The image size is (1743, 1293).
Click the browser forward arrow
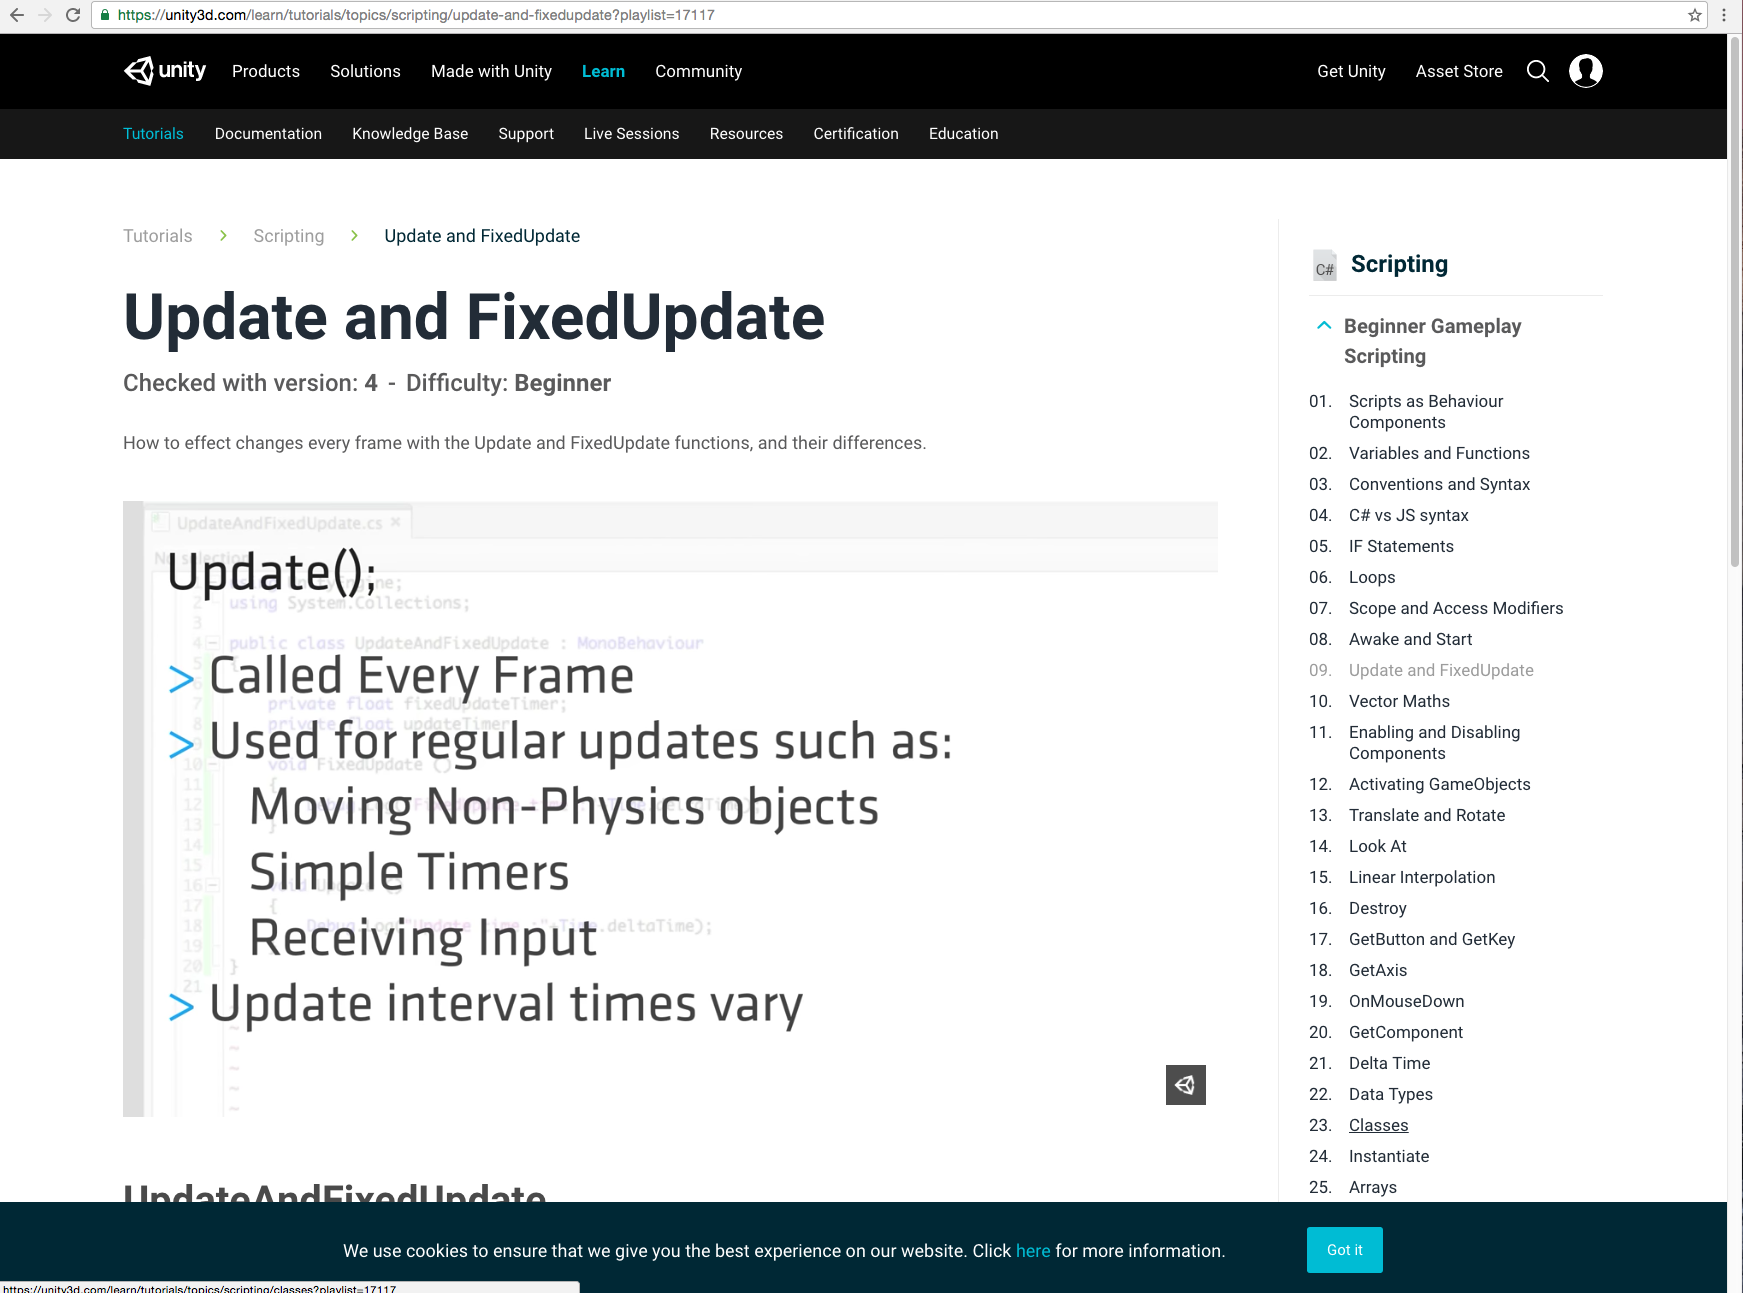[x=45, y=15]
